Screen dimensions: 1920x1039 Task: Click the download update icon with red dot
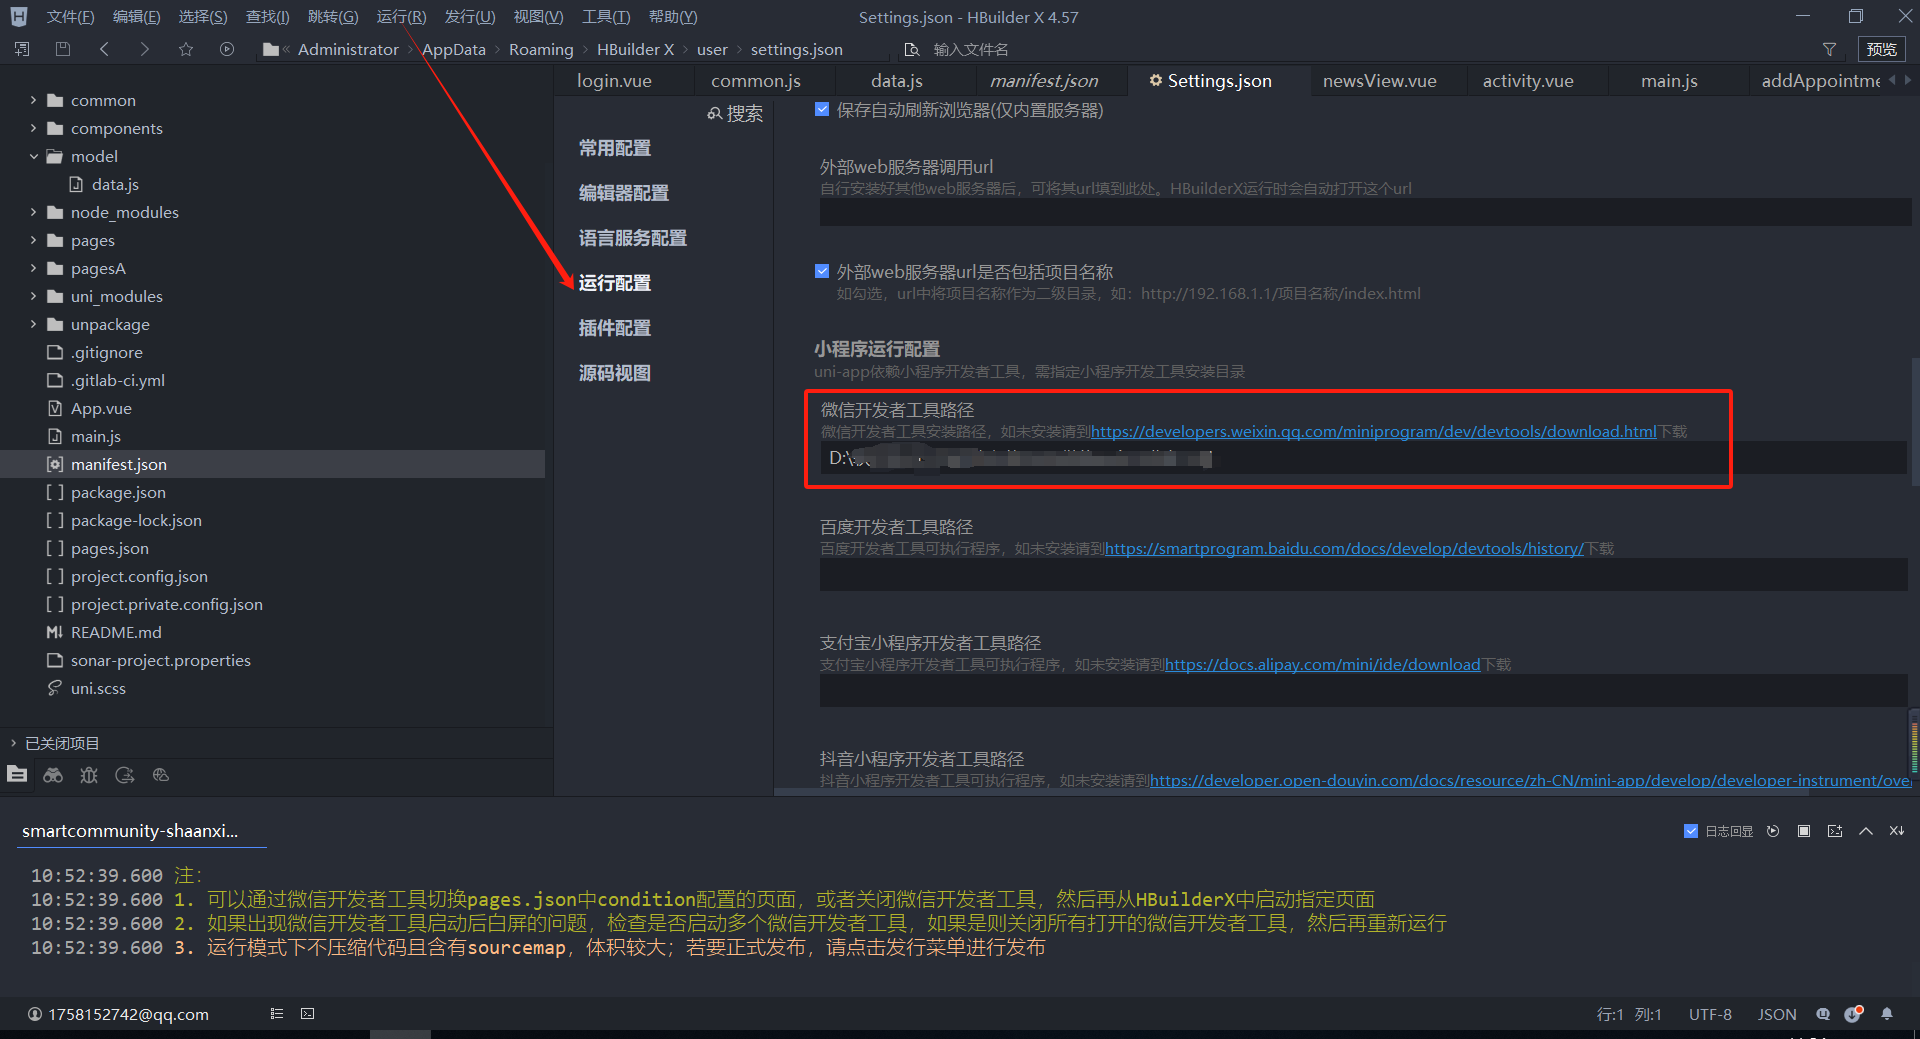(1854, 1014)
